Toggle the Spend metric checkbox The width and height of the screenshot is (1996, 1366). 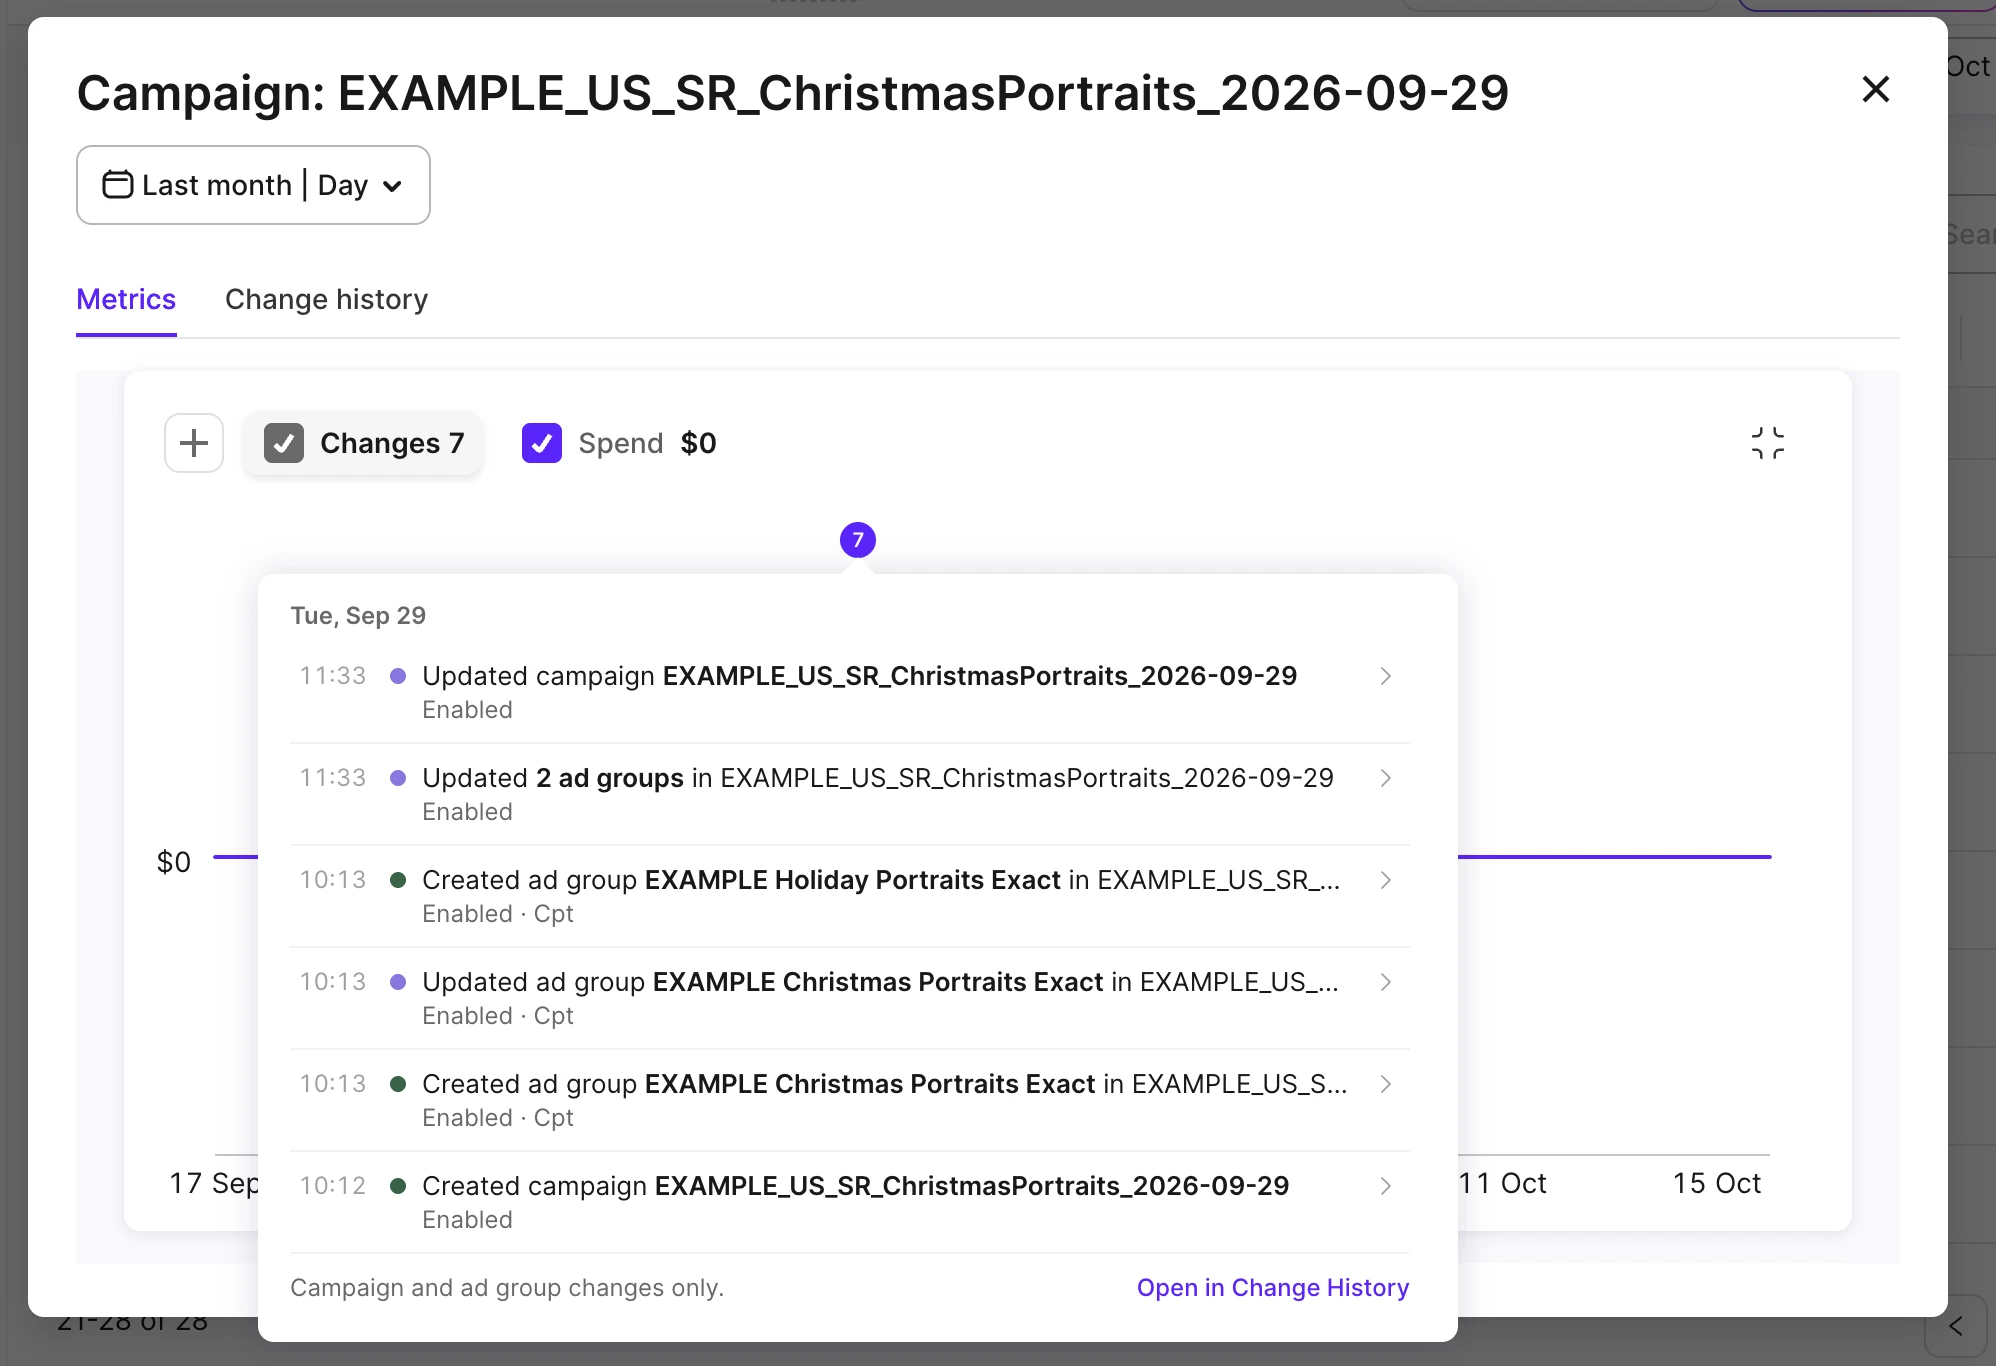coord(542,443)
